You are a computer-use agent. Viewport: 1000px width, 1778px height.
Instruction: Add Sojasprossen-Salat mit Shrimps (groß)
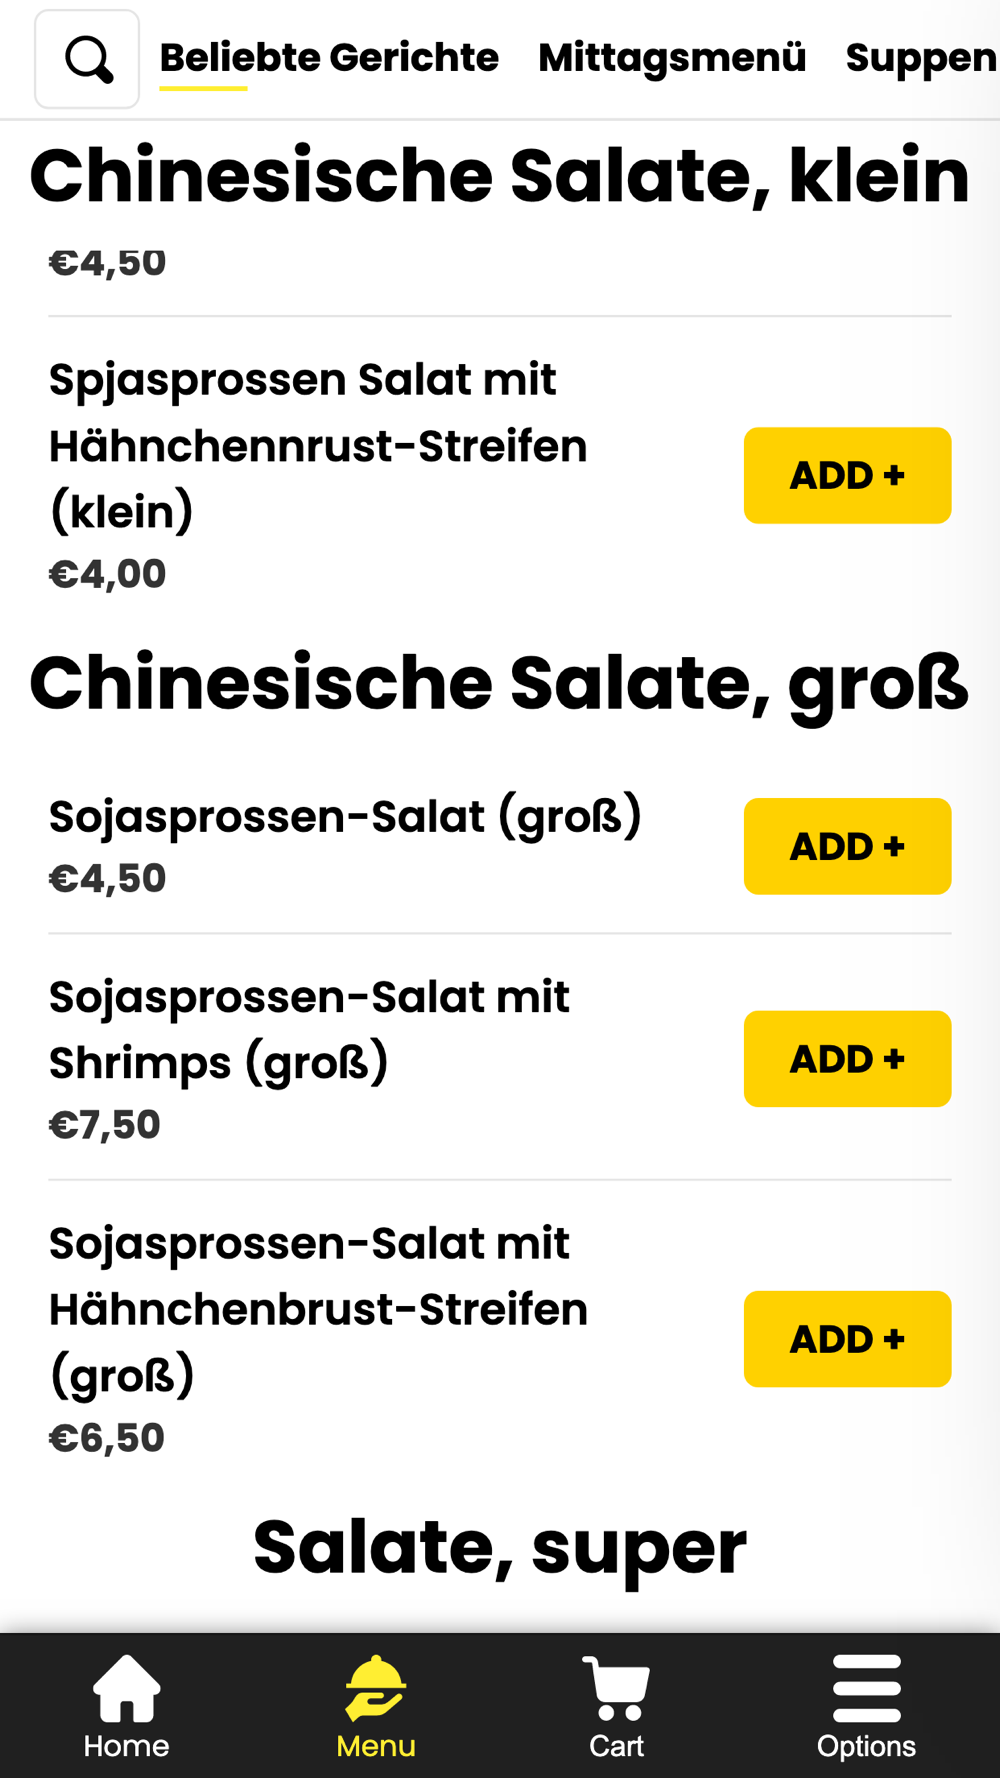click(847, 1058)
